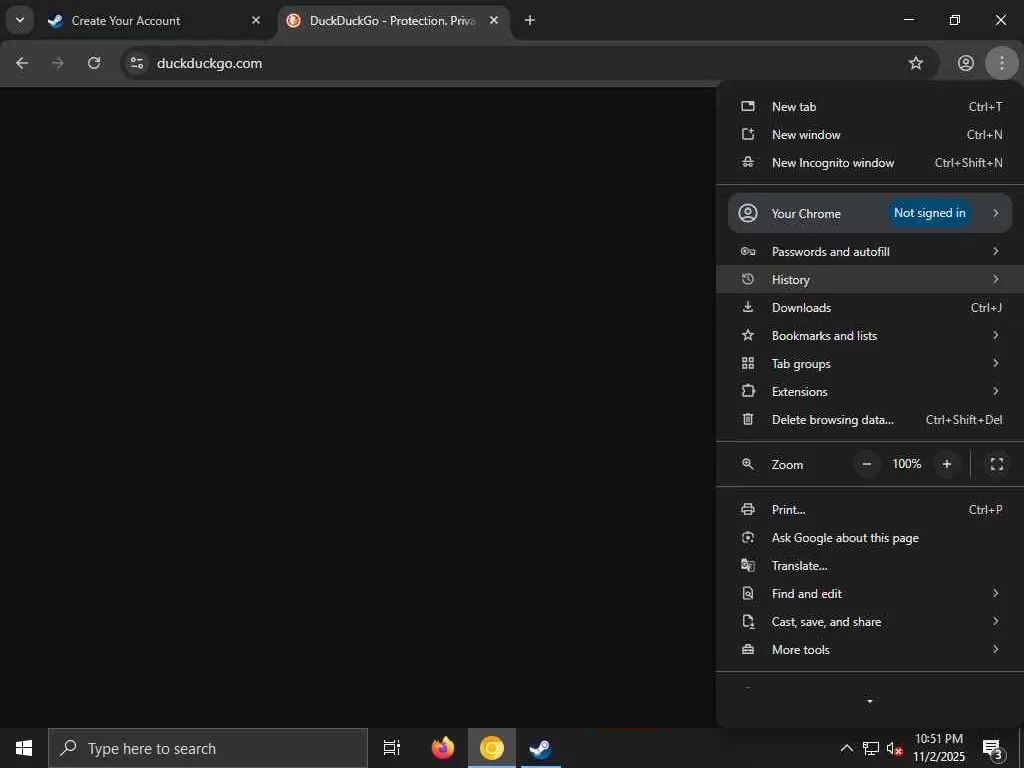Screen dimensions: 1024x768
Task: Open Task View on the taskbar
Action: [x=392, y=748]
